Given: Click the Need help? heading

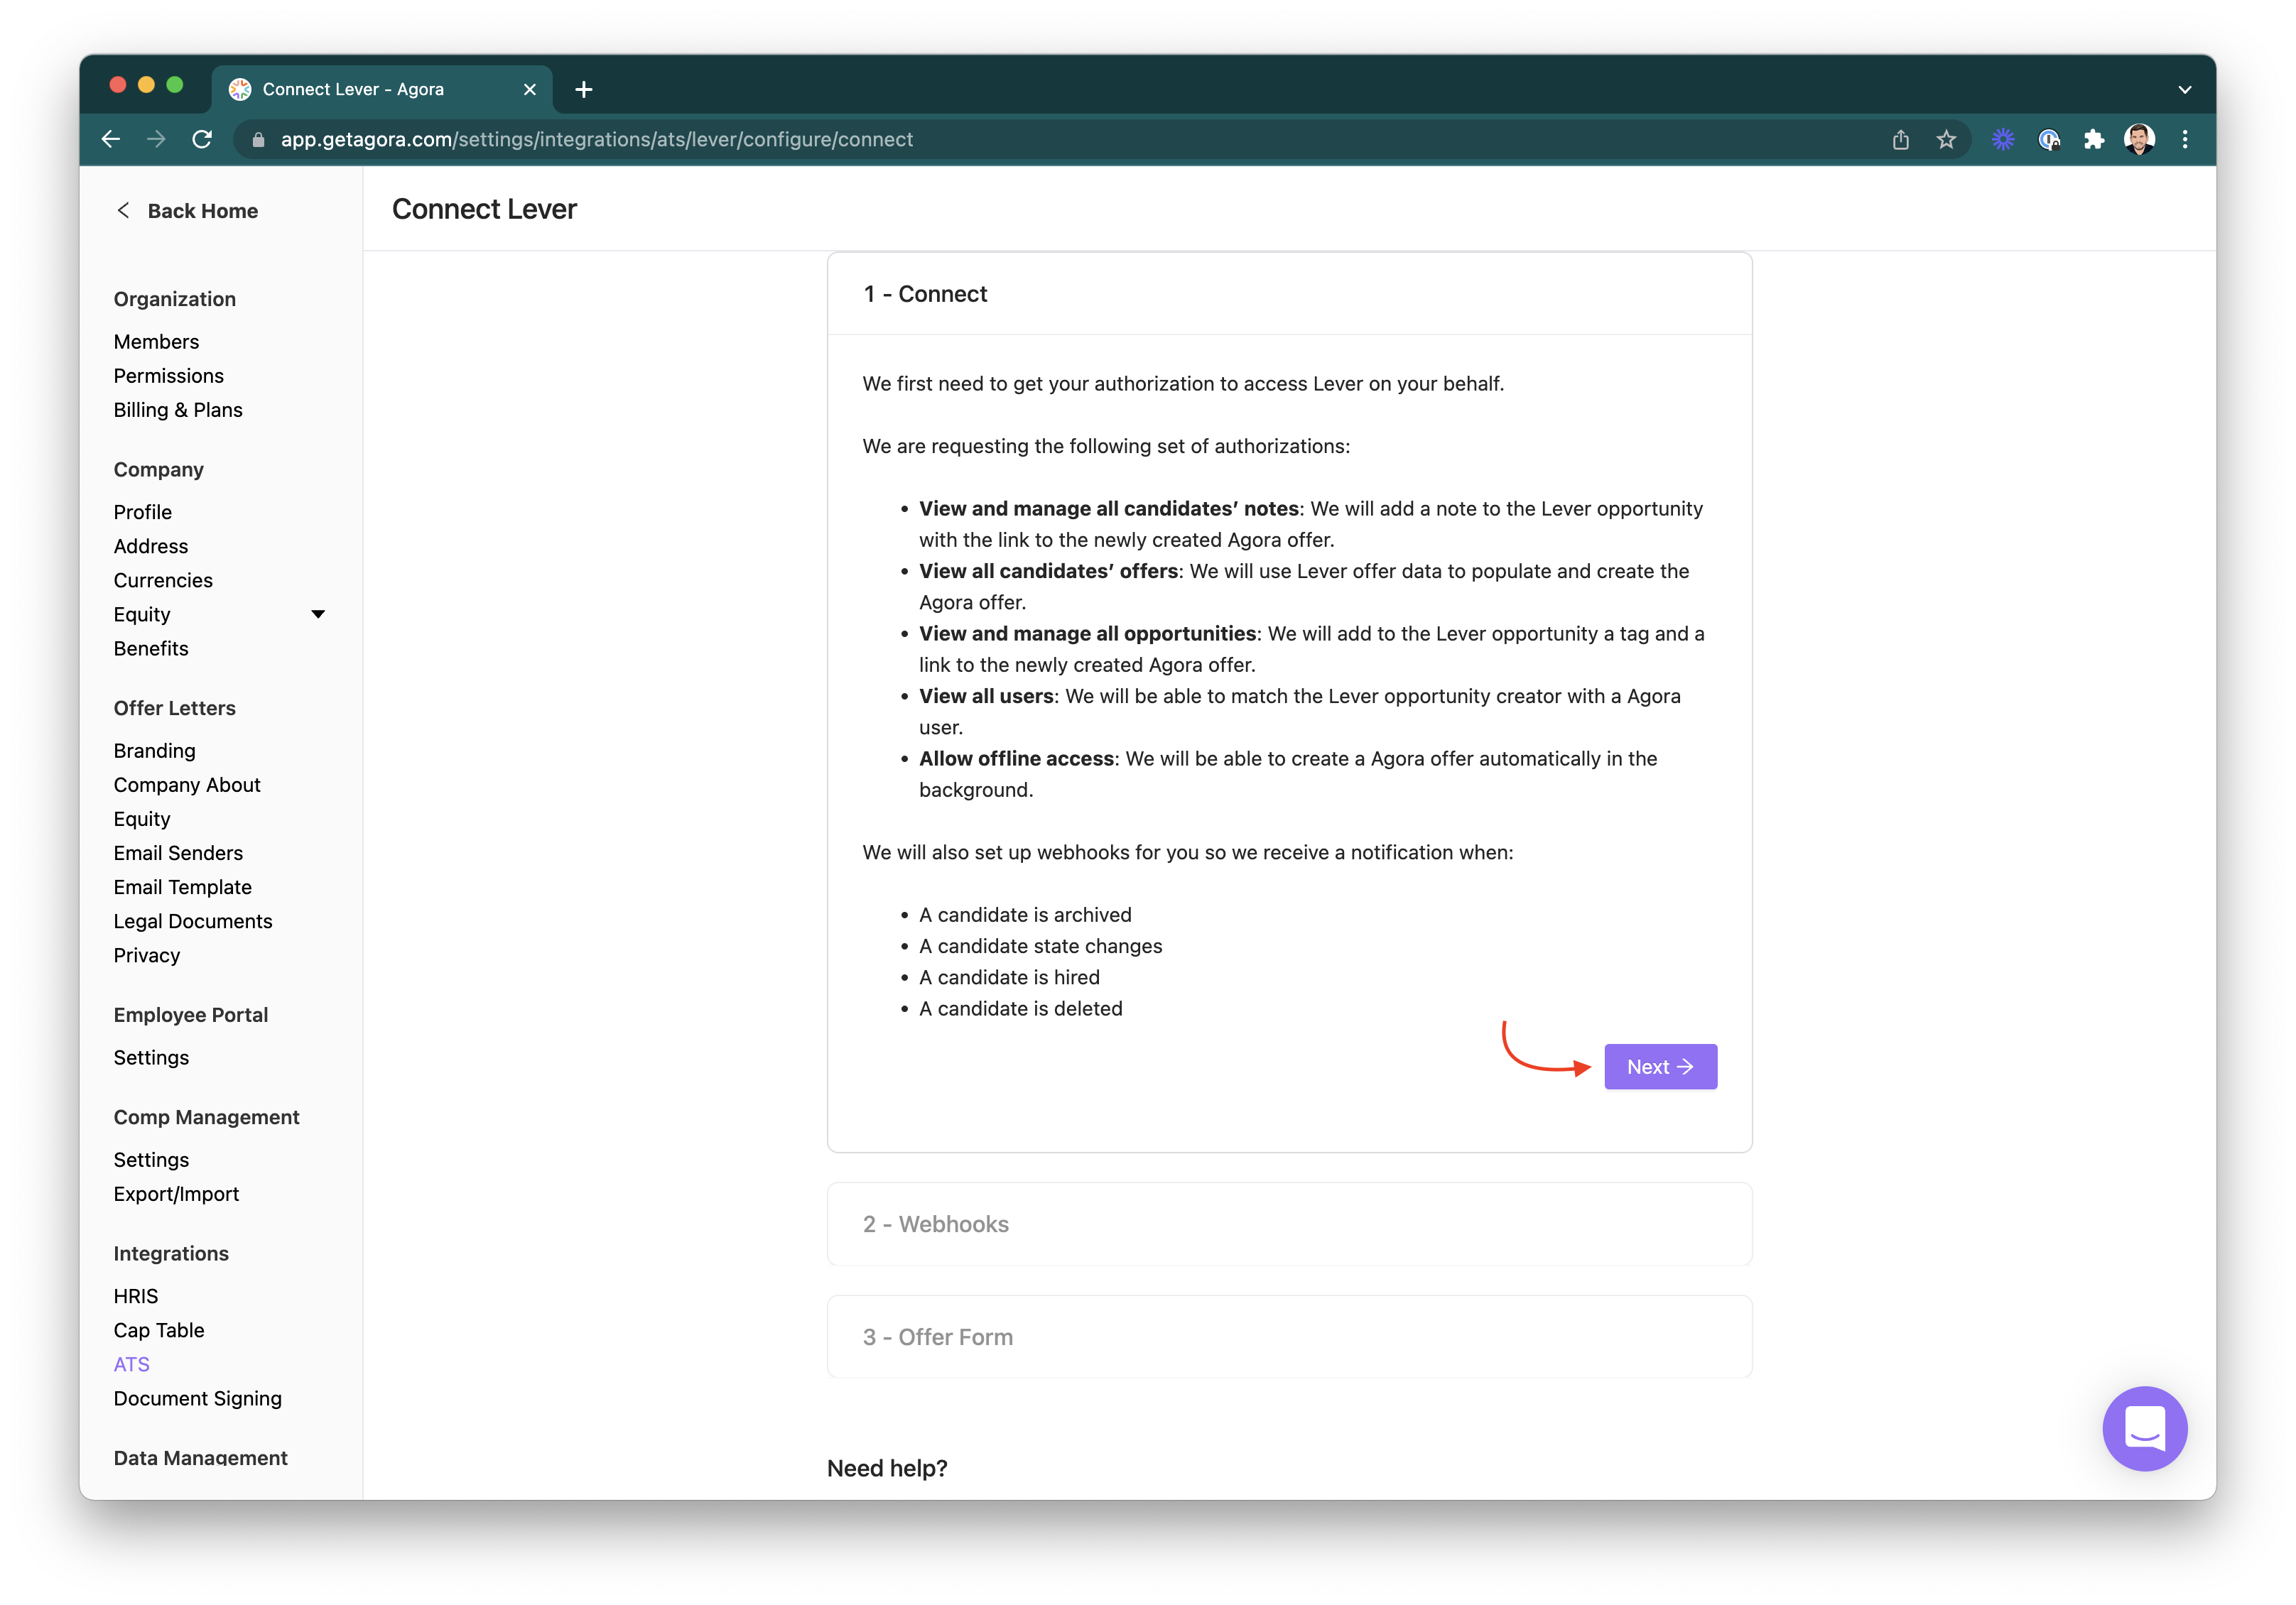Looking at the screenshot, I should tap(887, 1467).
